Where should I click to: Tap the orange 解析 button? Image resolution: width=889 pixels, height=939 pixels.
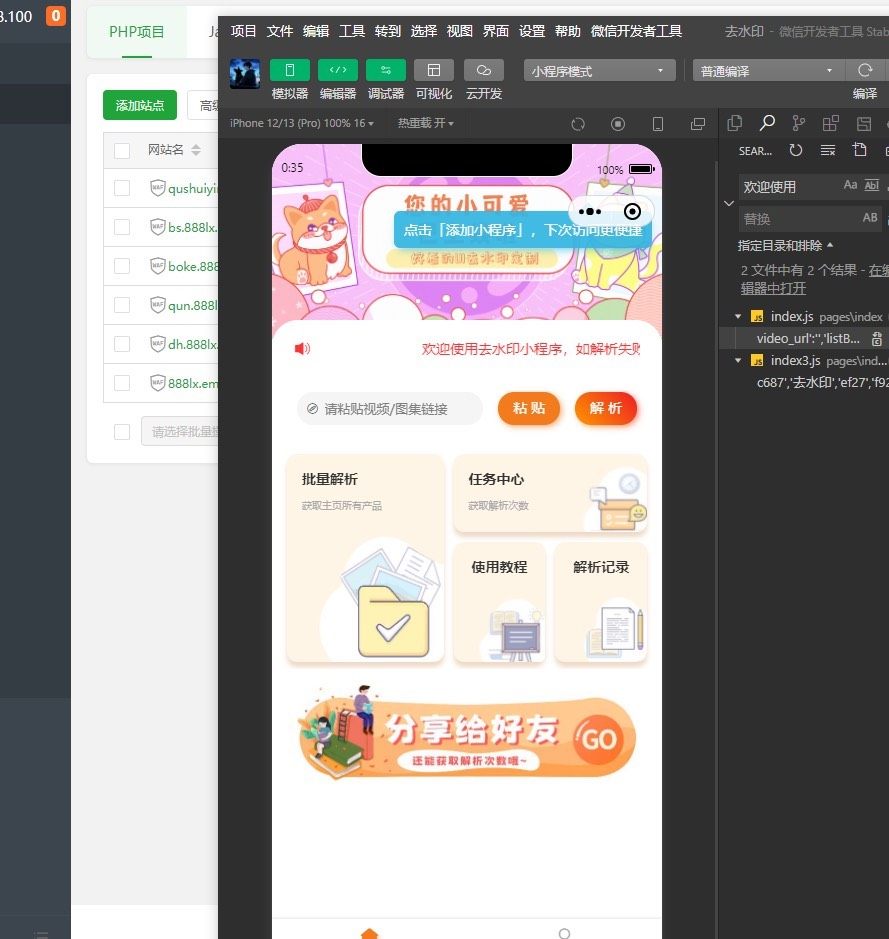coord(605,408)
